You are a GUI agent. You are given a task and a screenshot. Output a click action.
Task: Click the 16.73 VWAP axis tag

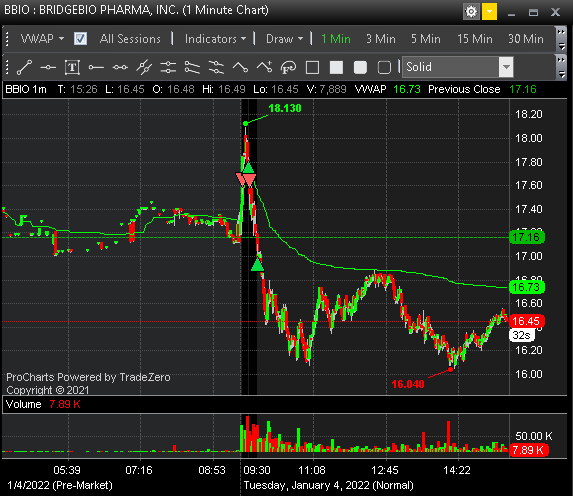point(526,287)
